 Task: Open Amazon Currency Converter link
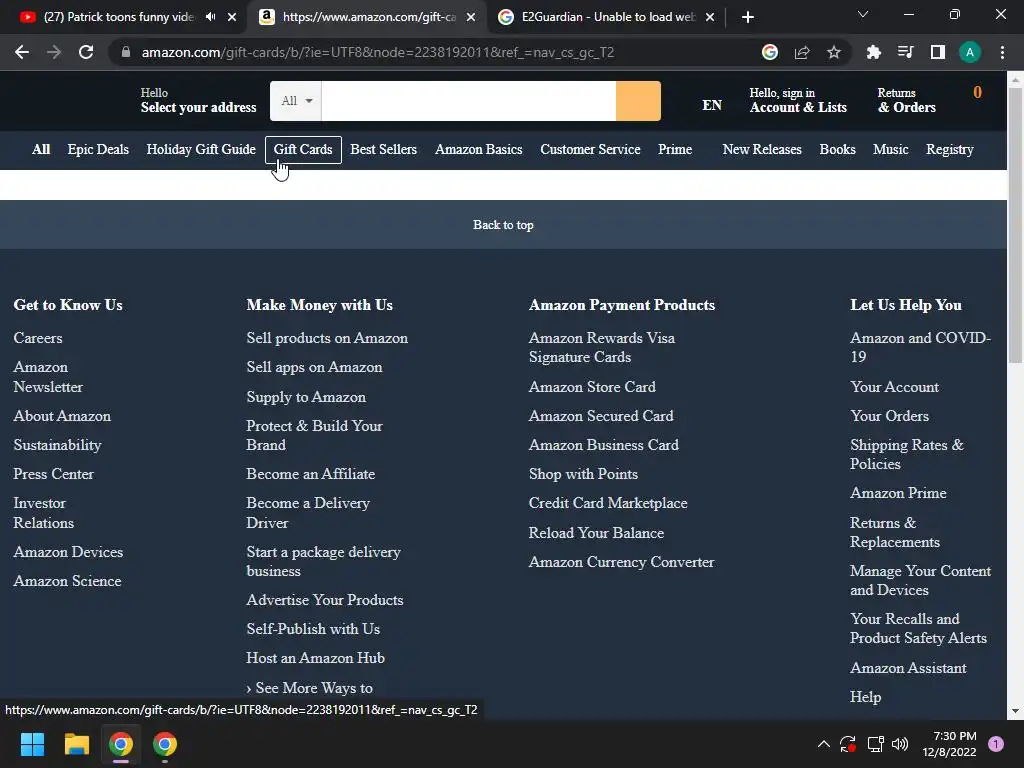[x=622, y=562]
